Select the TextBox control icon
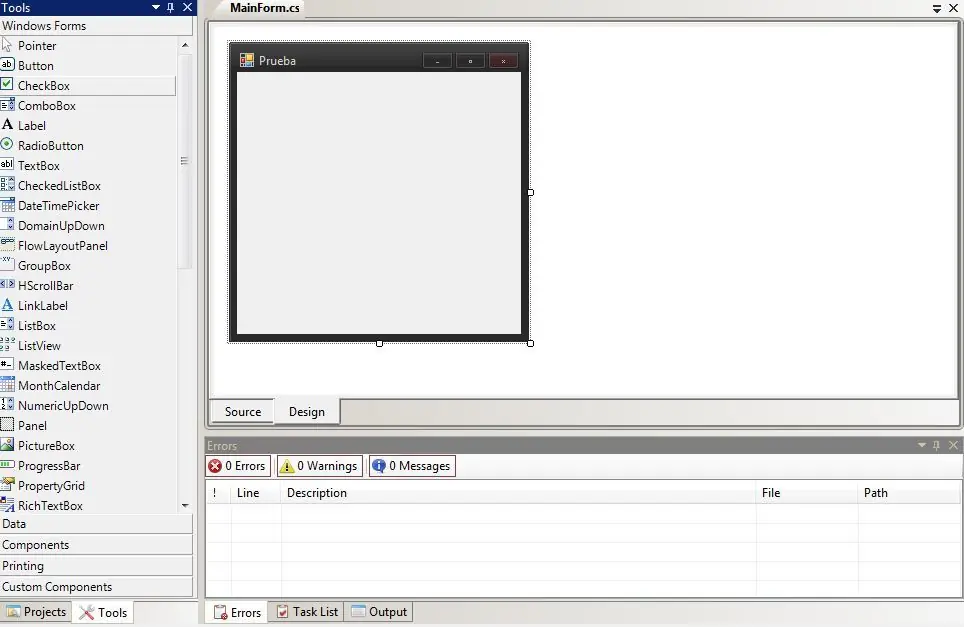Viewport: 964px width, 627px height. (7, 165)
